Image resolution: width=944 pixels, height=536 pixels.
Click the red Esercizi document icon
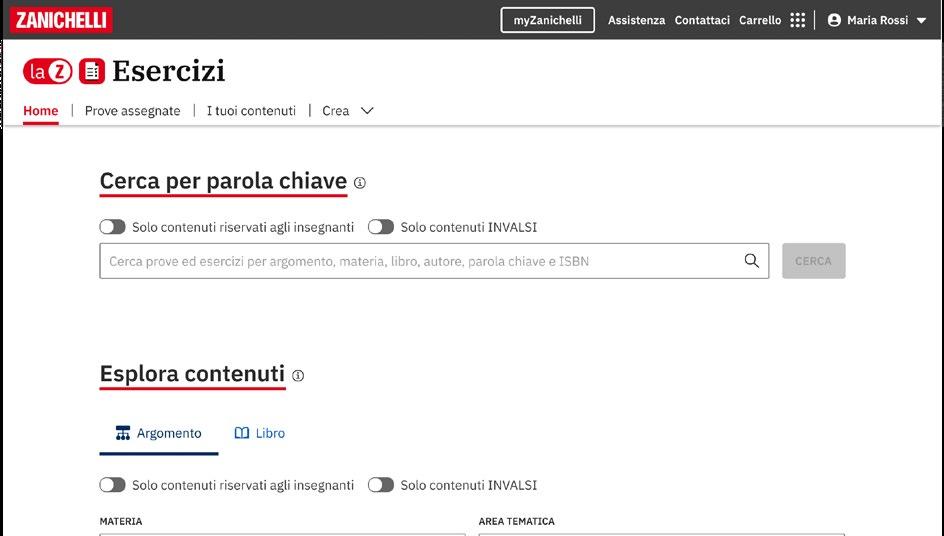pos(92,71)
